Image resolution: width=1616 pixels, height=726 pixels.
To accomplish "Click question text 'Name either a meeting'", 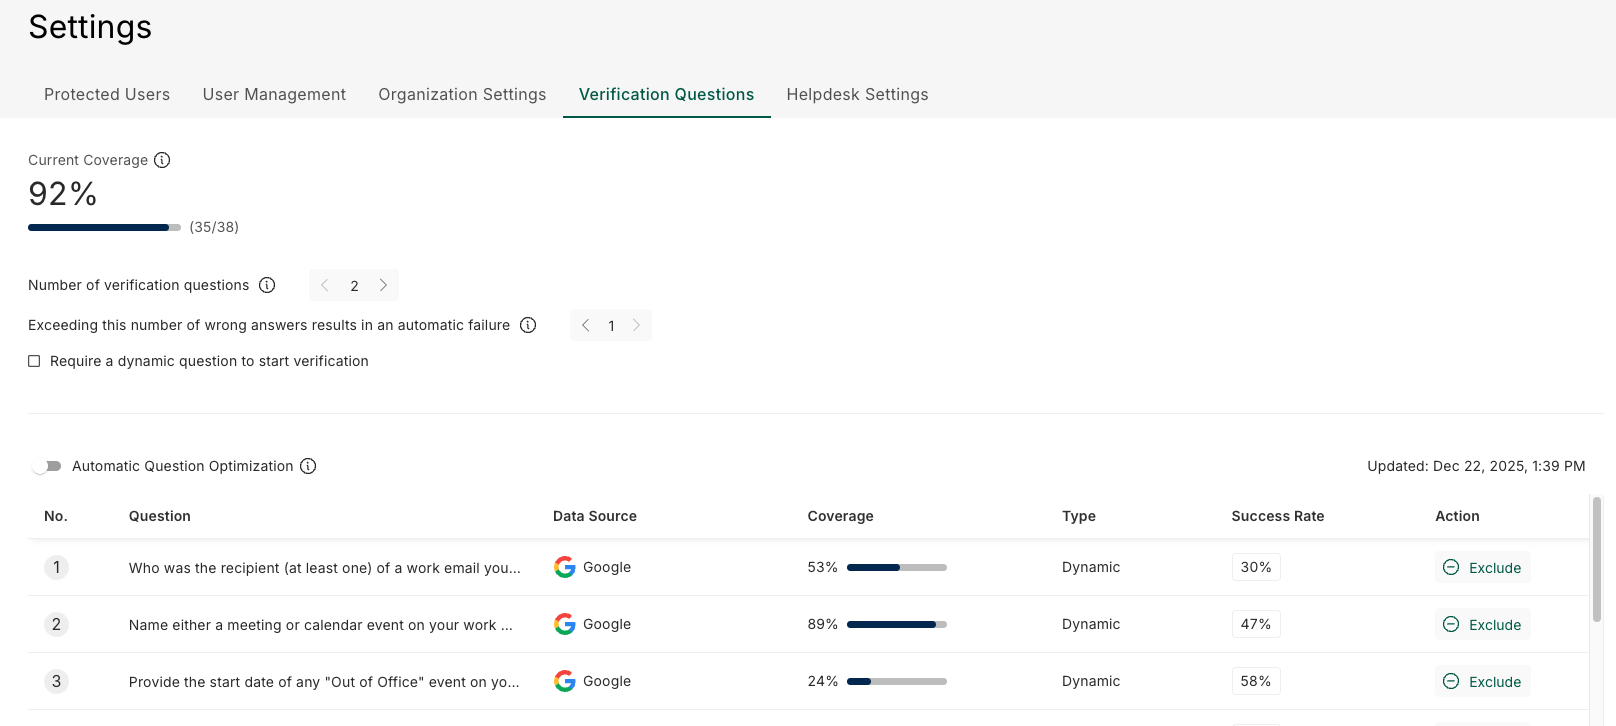I will coord(321,625).
